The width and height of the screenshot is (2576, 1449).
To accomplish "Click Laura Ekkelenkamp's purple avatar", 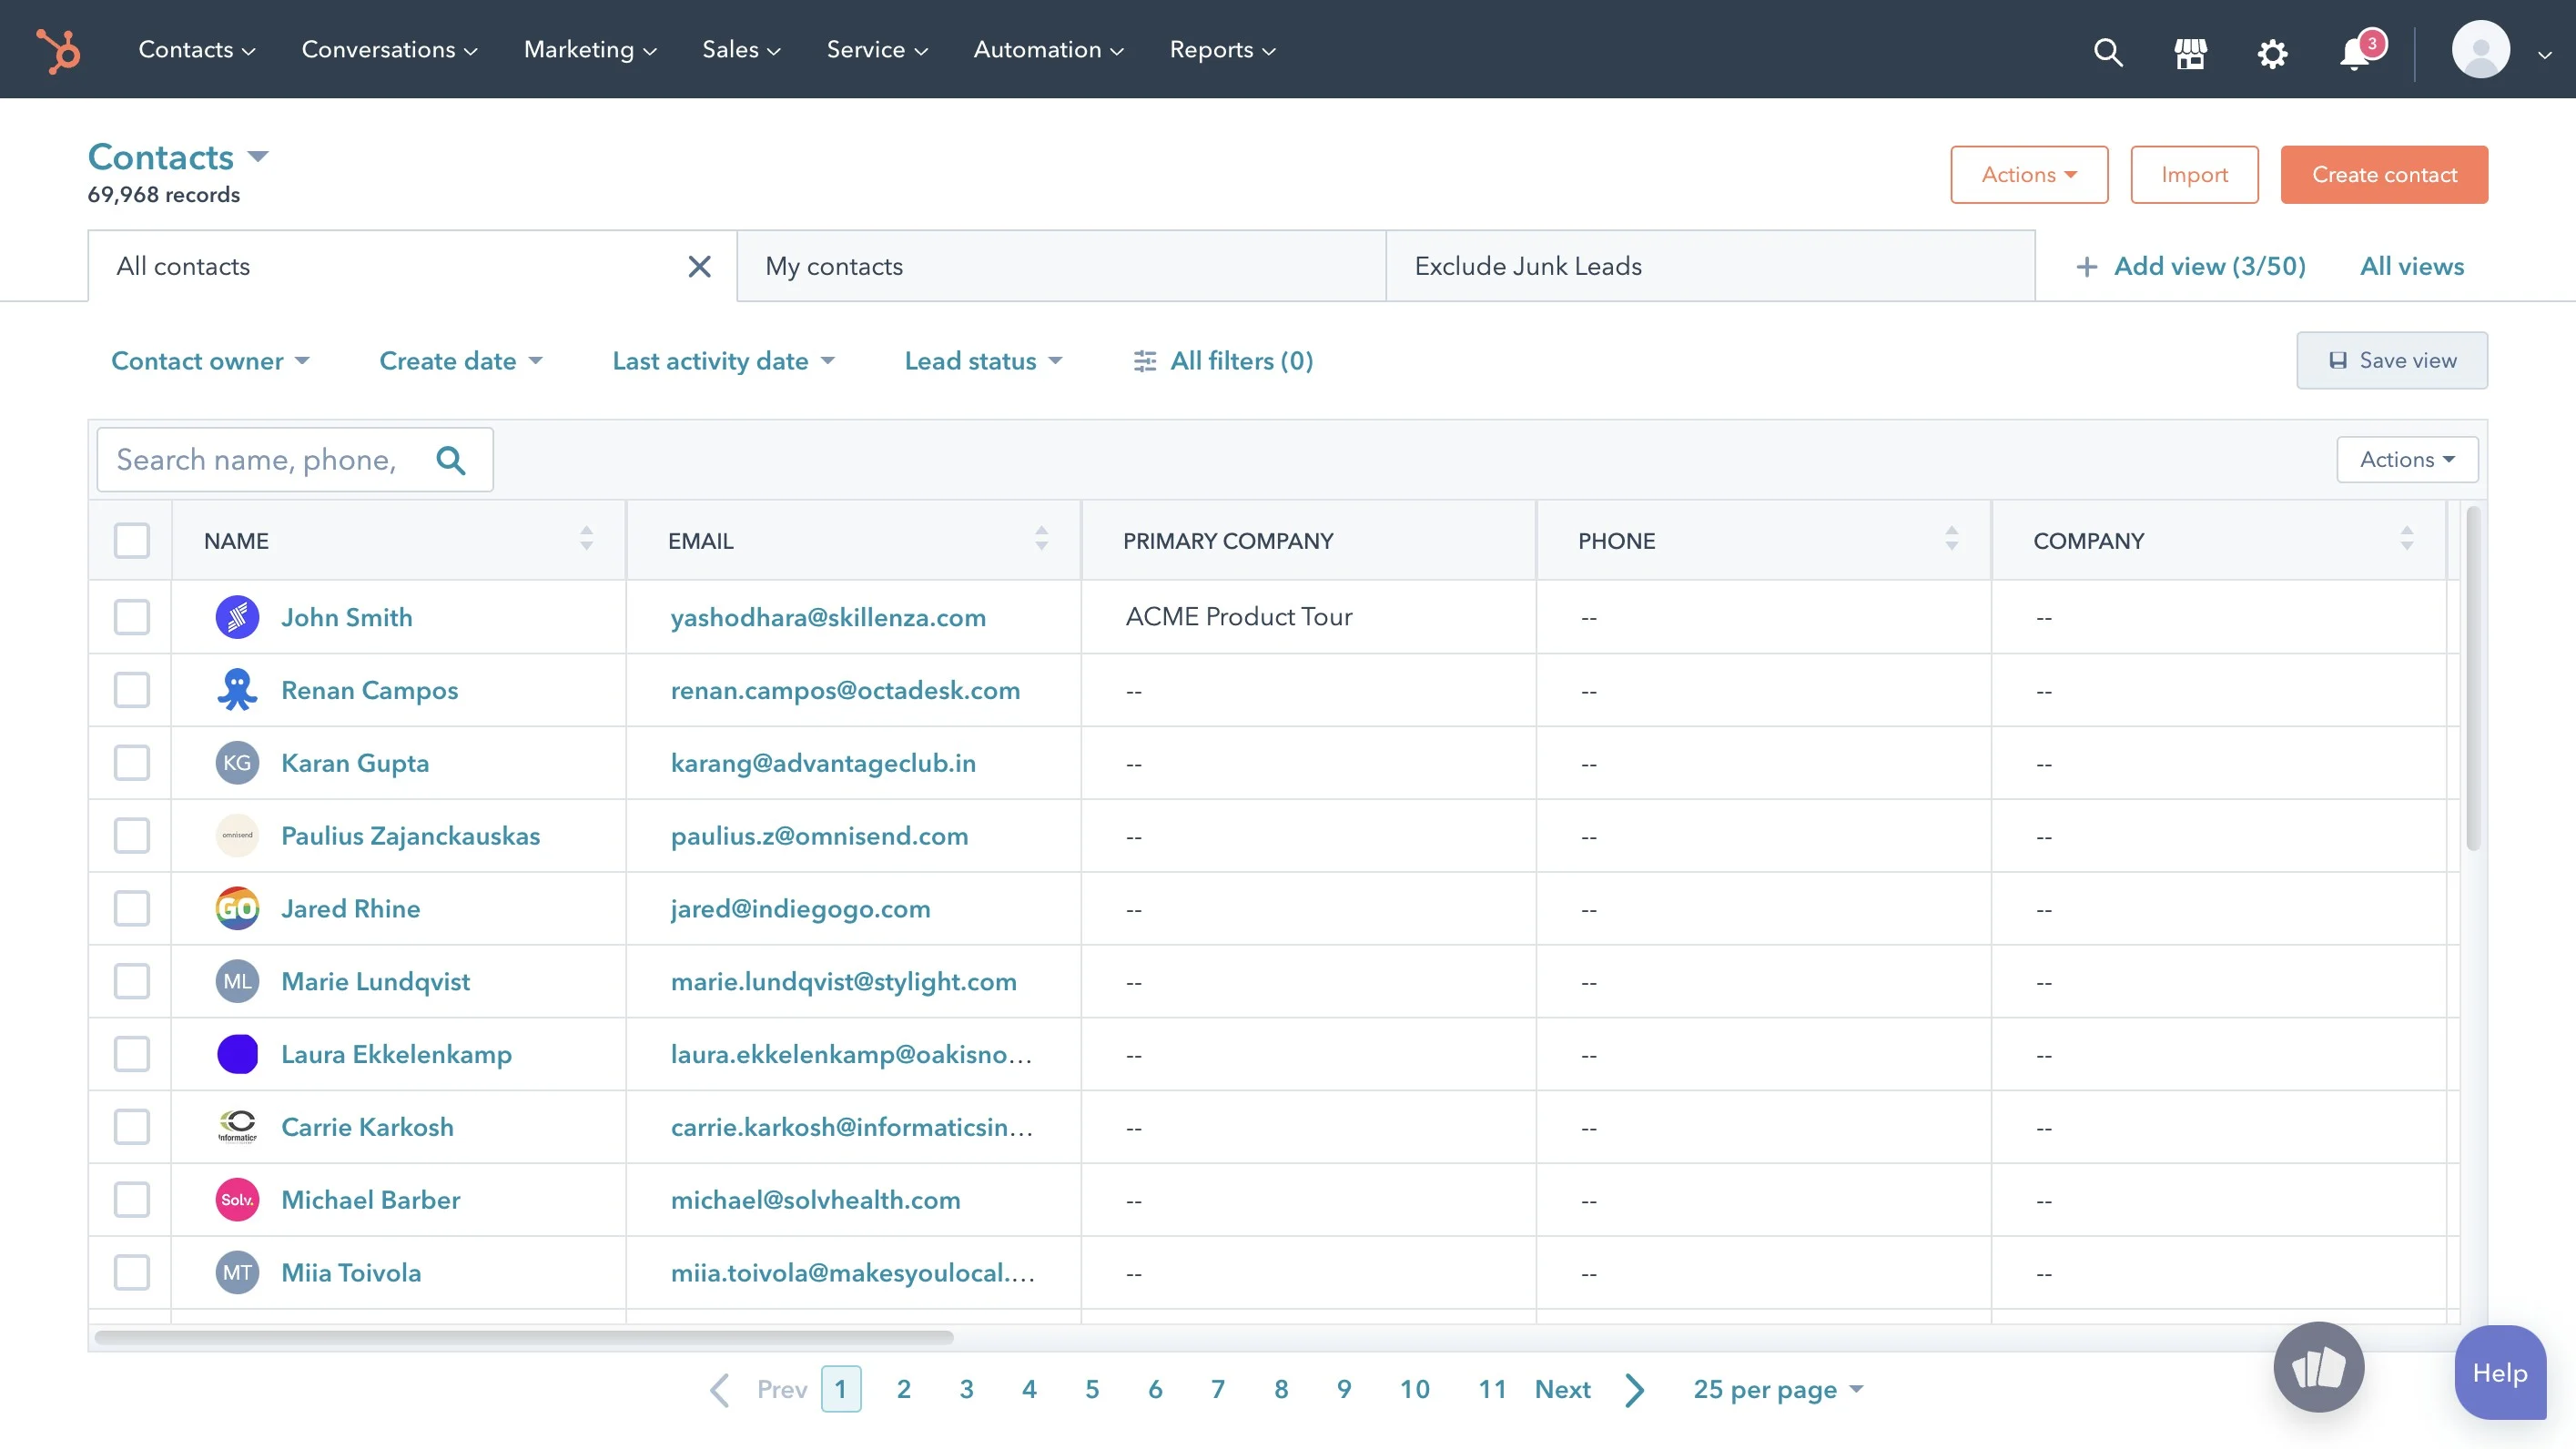I will click(x=237, y=1054).
